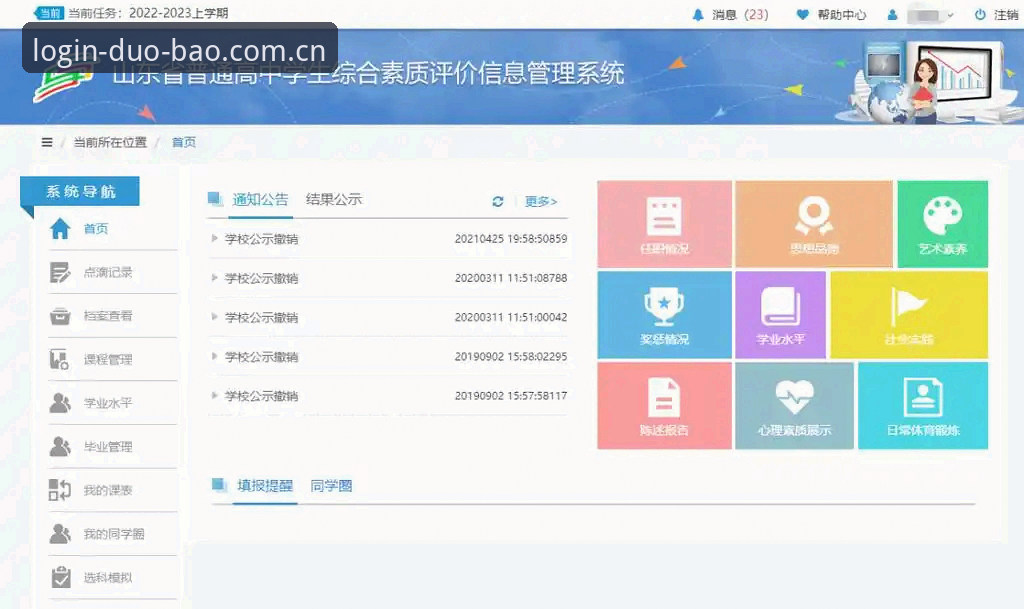The height and width of the screenshot is (609, 1024).
Task: Open 毕业管理 sidebar icon
Action: 60,446
